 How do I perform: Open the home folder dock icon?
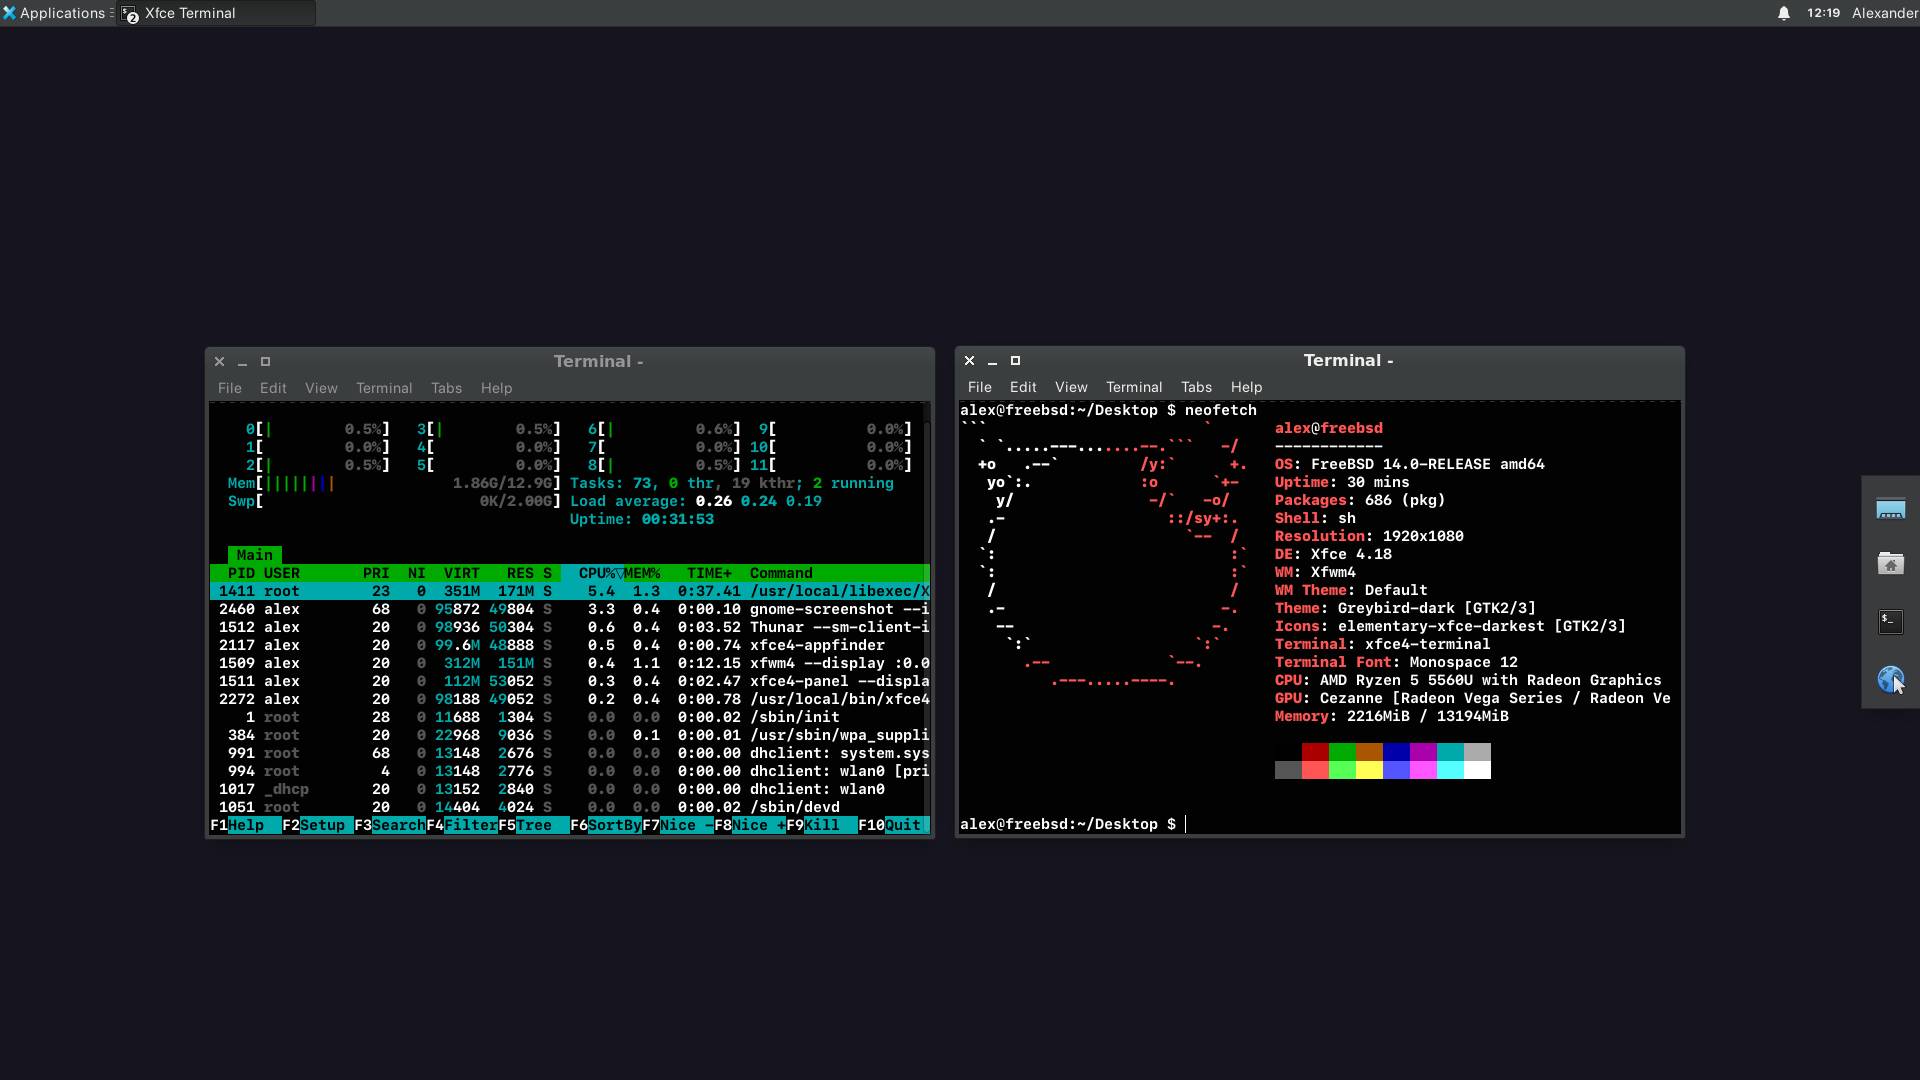coord(1890,564)
